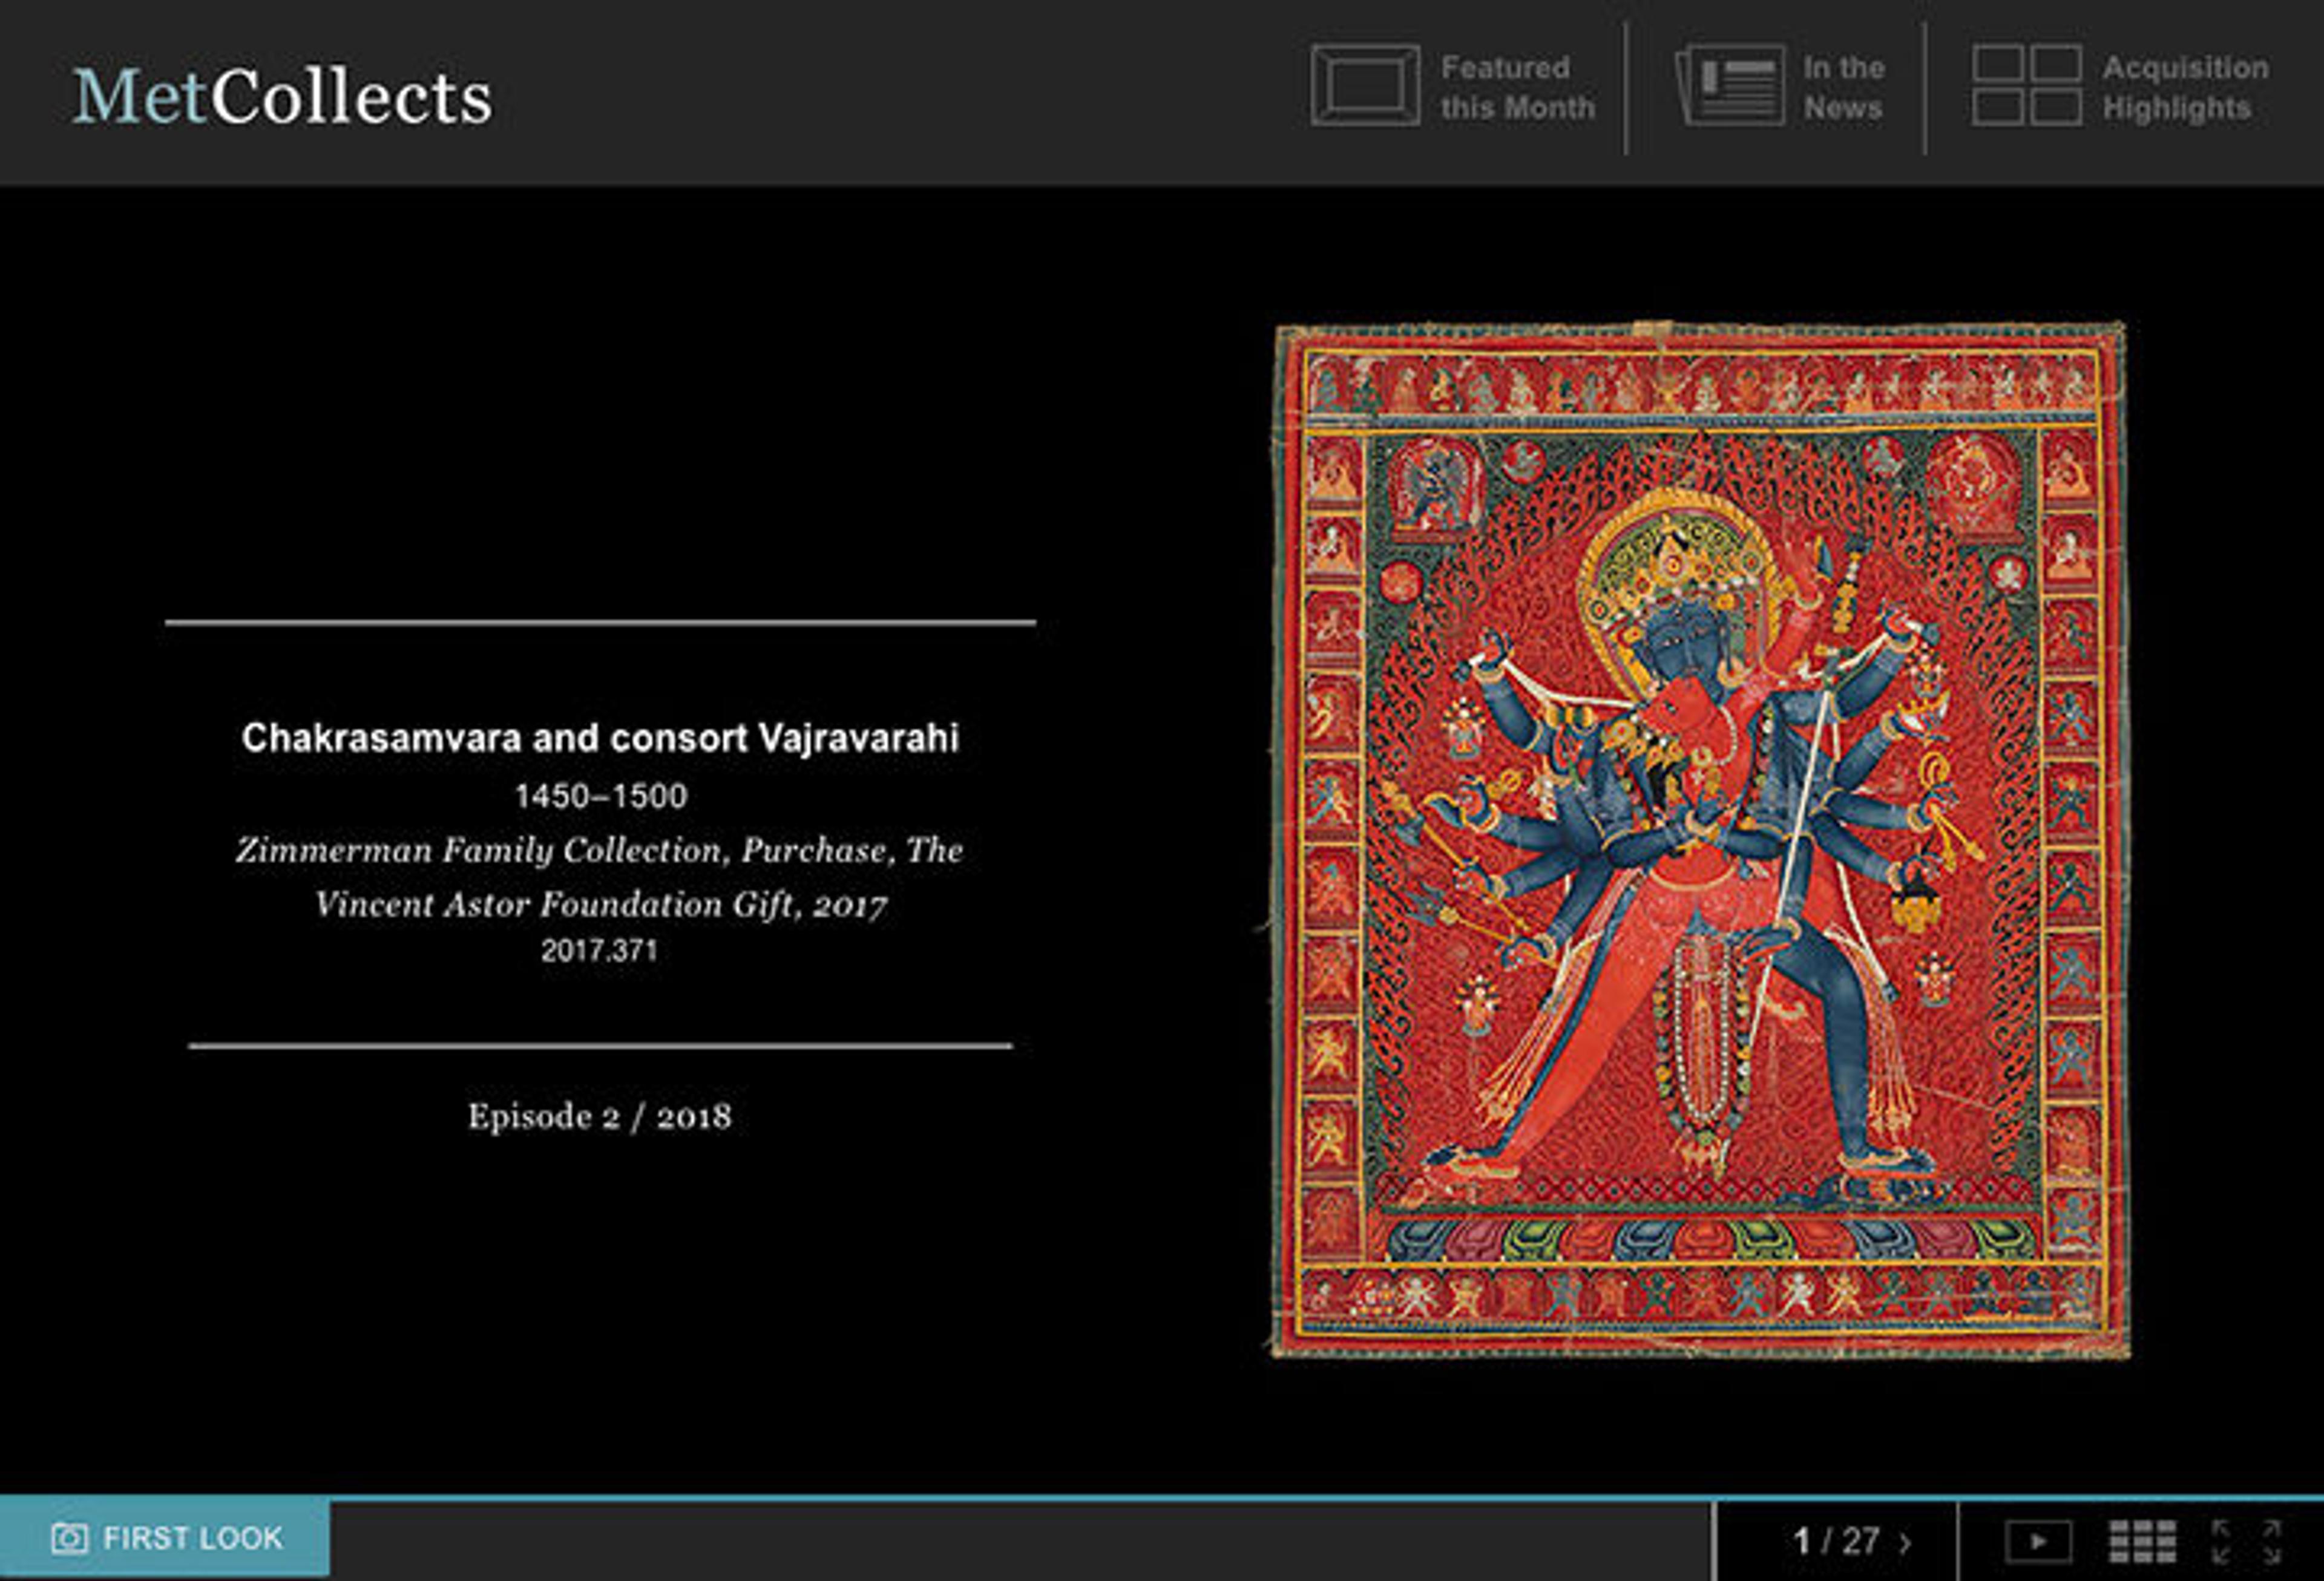The height and width of the screenshot is (1581, 2324).
Task: Enter fullscreen with the expand arrows icon
Action: [x=2245, y=1541]
